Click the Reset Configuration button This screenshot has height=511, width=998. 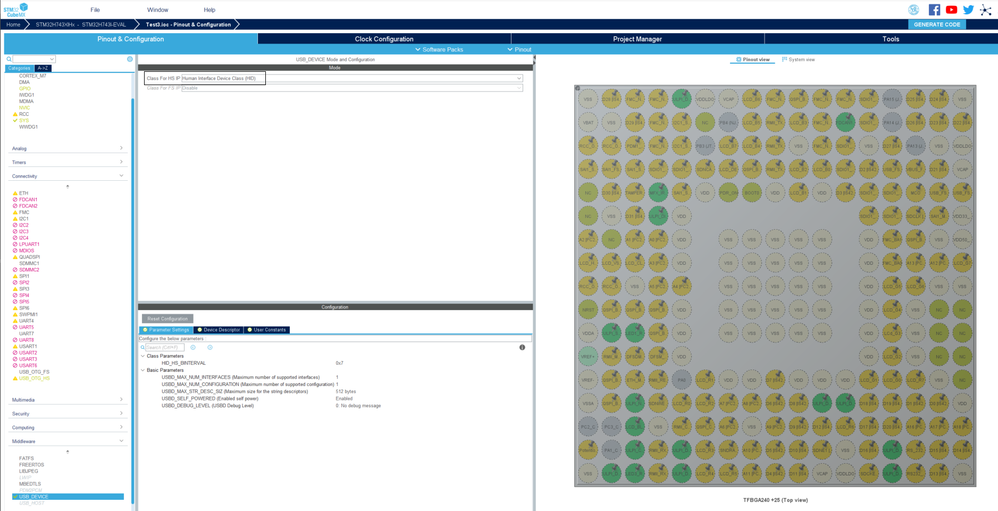point(167,319)
